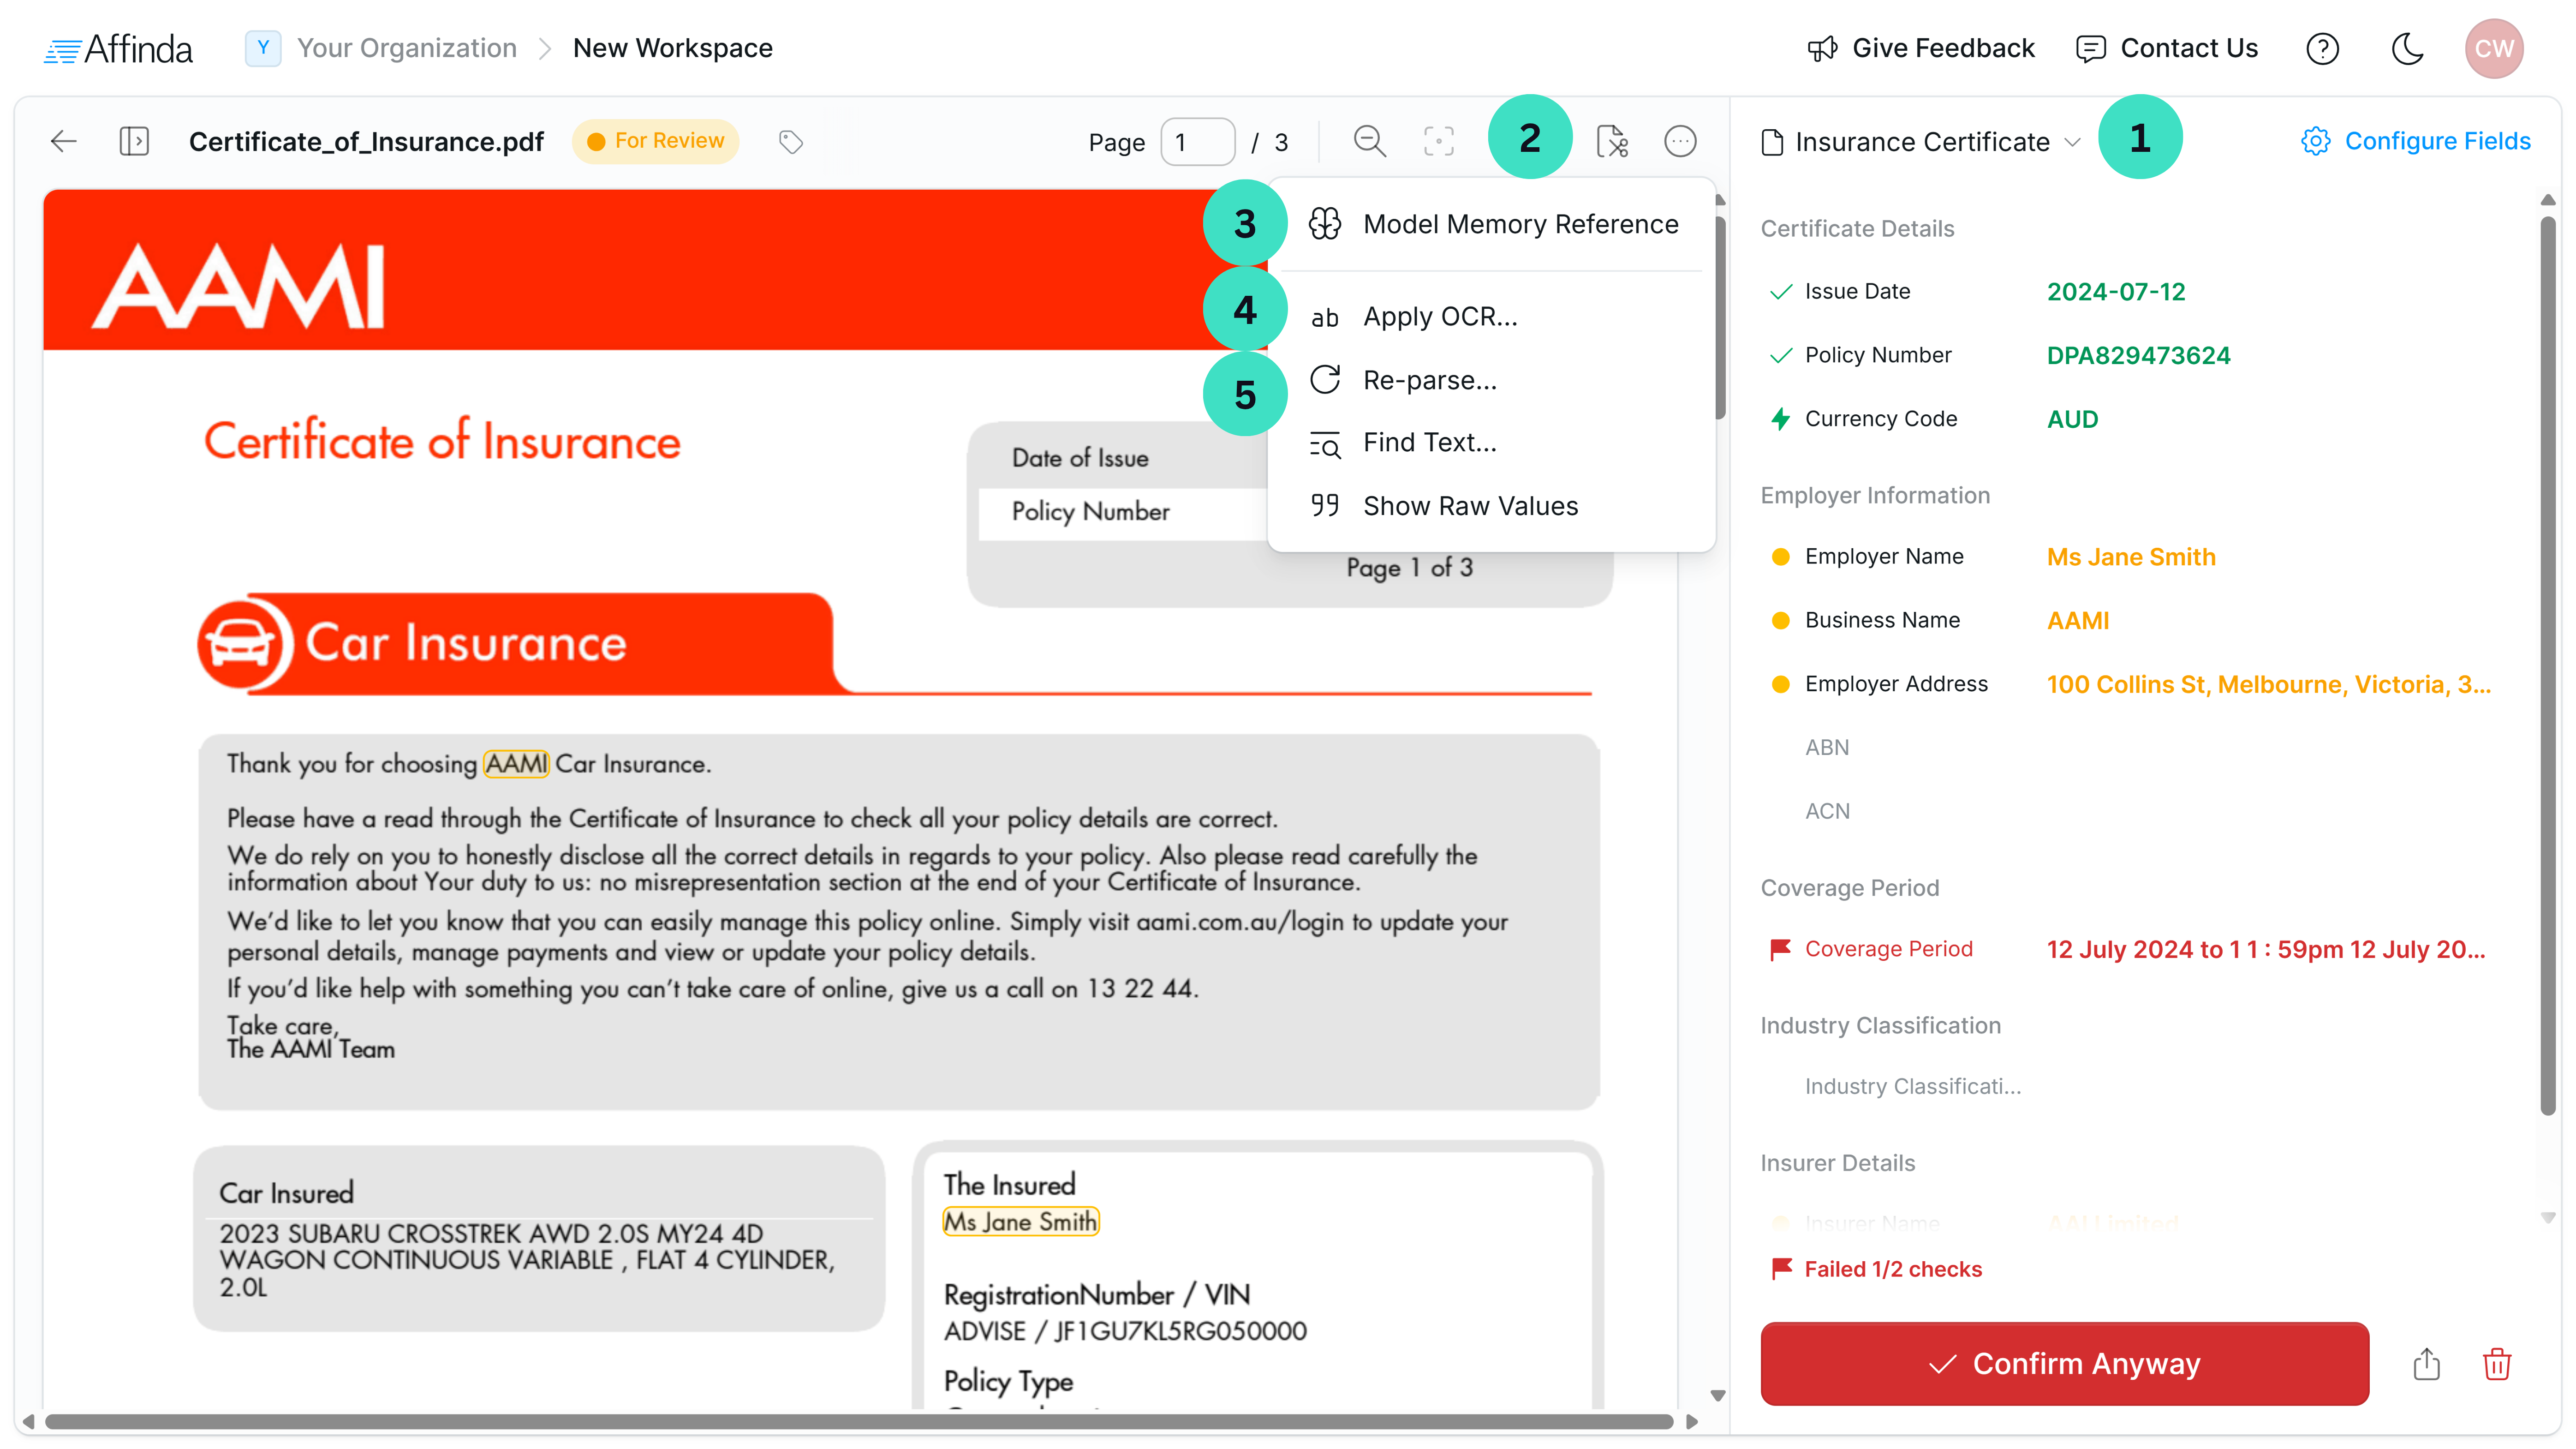Screen dimensions: 2576x1449
Task: Click the yellow status dot beside Employer Name
Action: 1780,557
